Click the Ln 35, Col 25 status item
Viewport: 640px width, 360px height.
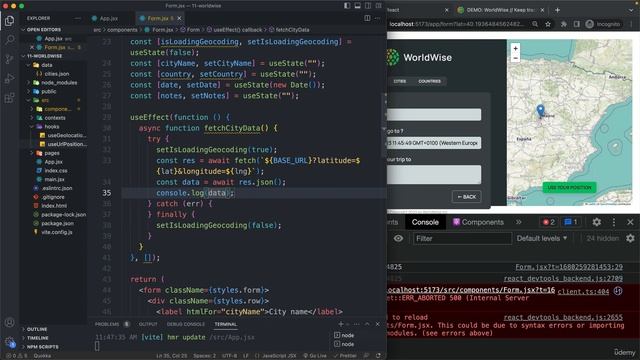pos(171,356)
